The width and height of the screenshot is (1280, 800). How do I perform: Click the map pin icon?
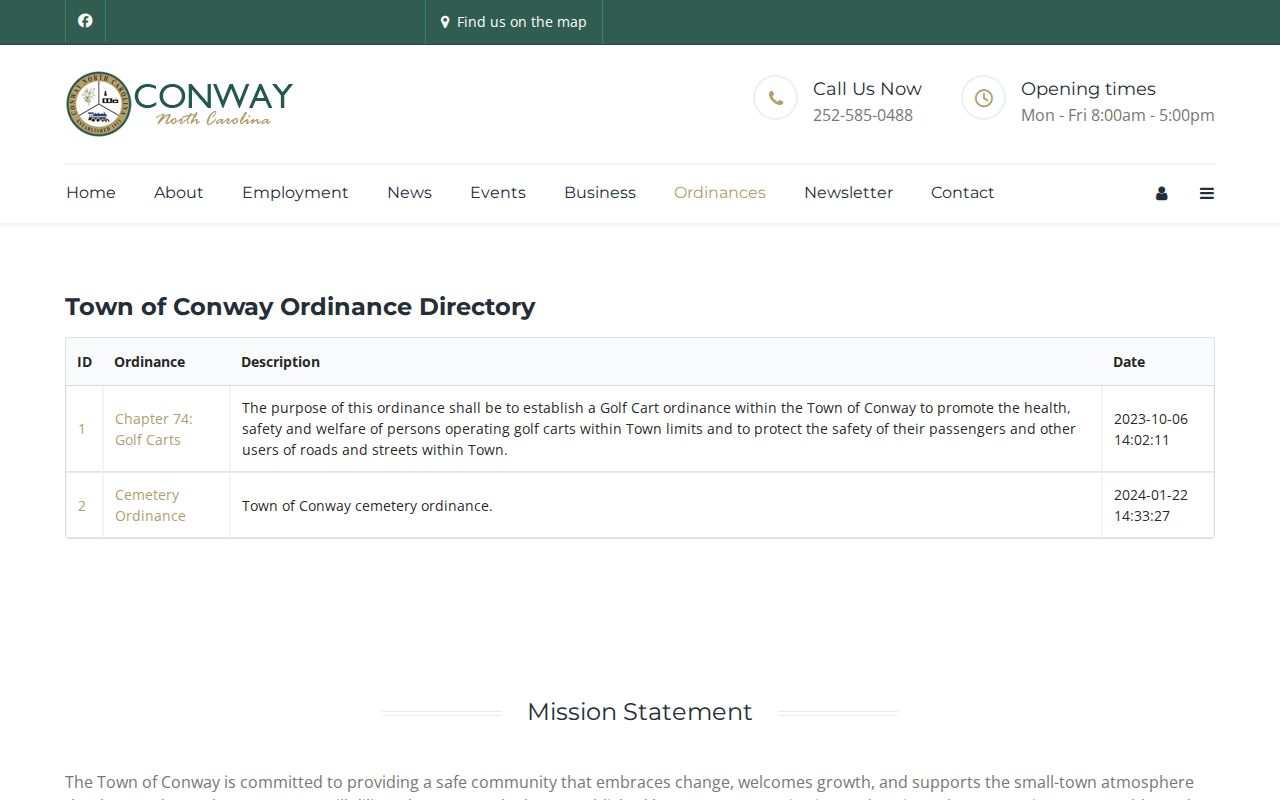[445, 22]
